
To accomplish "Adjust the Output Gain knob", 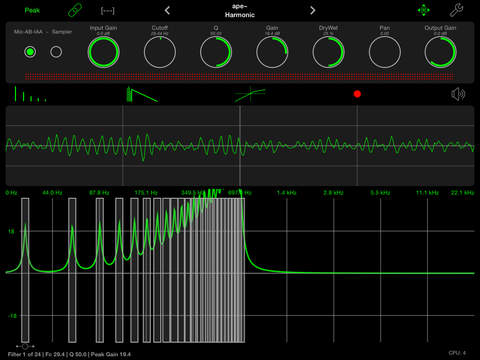I will (440, 52).
